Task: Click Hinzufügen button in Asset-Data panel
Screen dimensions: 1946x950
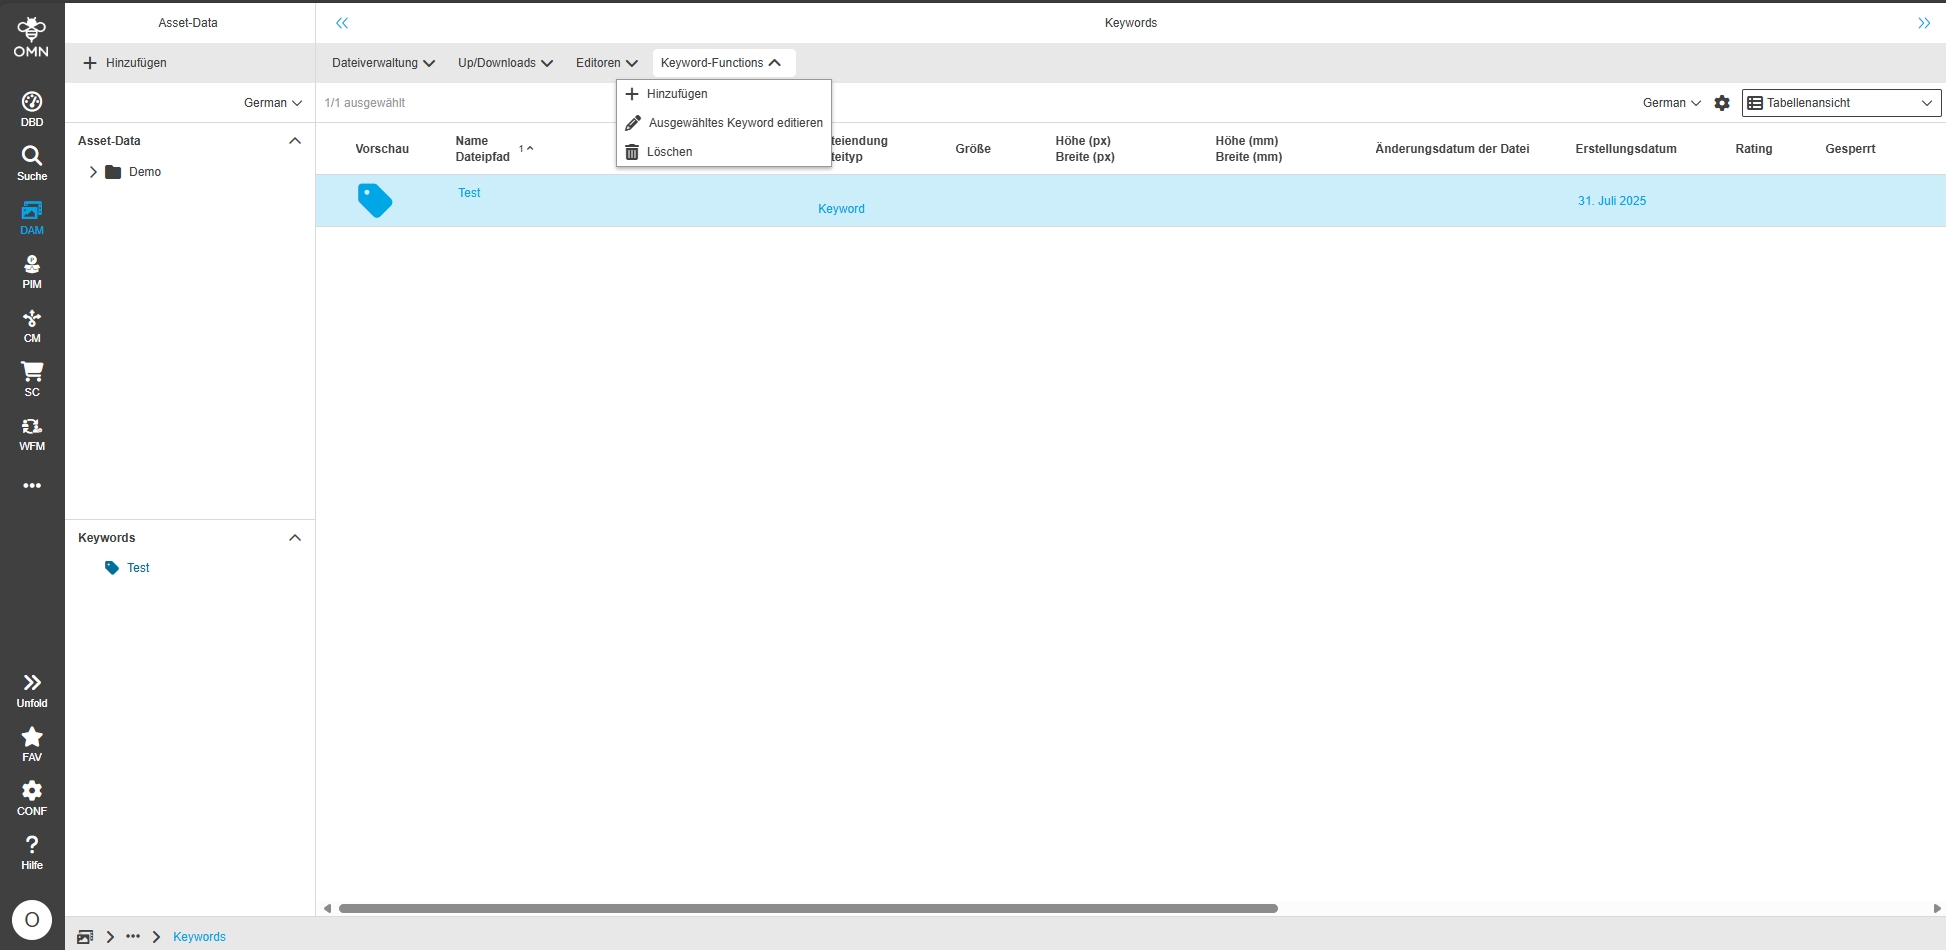Action: (x=126, y=63)
